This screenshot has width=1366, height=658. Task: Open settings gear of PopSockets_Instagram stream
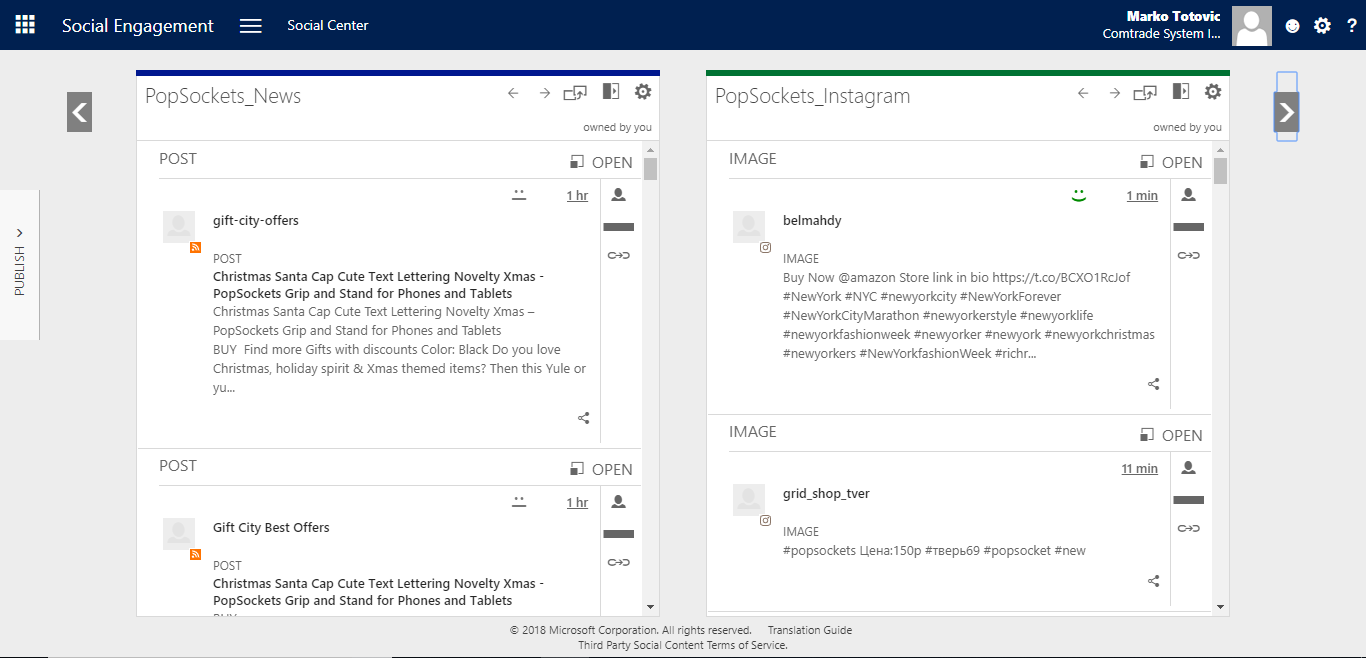click(x=1213, y=92)
